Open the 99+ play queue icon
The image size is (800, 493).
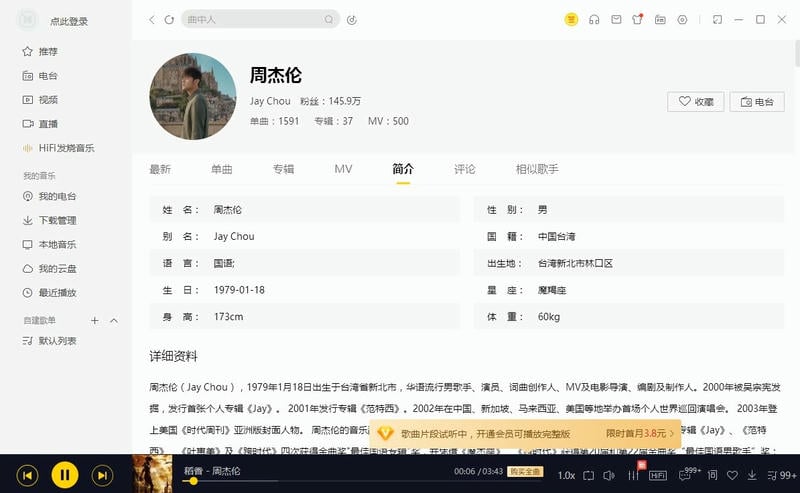[x=781, y=476]
